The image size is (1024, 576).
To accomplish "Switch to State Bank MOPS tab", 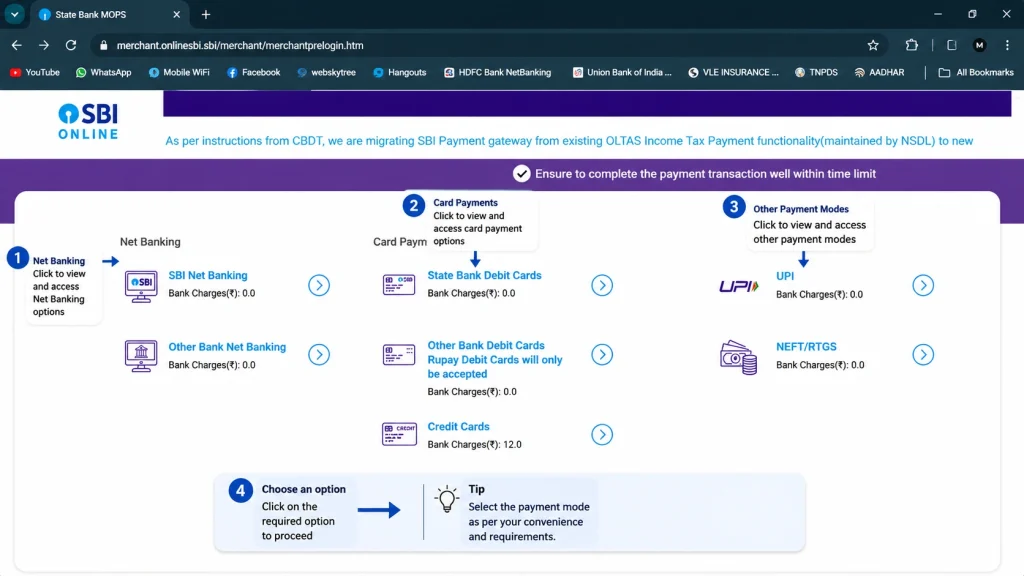I will point(108,14).
